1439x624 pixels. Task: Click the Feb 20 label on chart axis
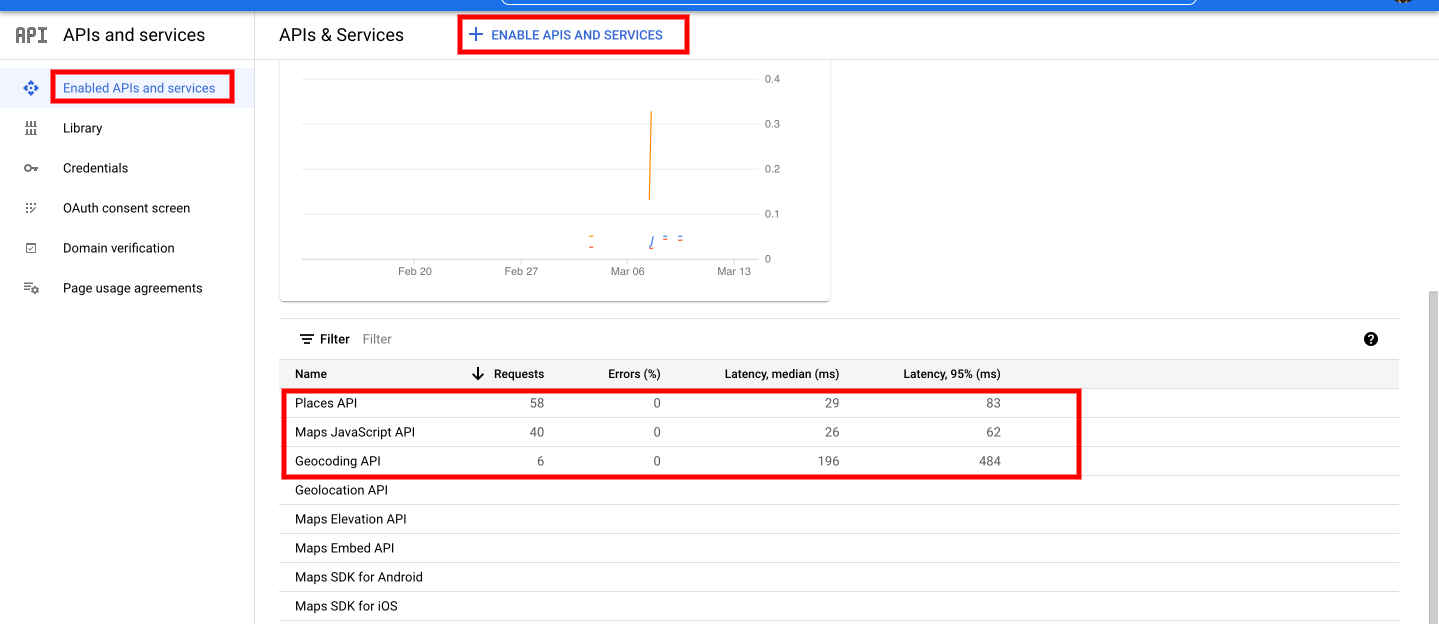point(415,271)
